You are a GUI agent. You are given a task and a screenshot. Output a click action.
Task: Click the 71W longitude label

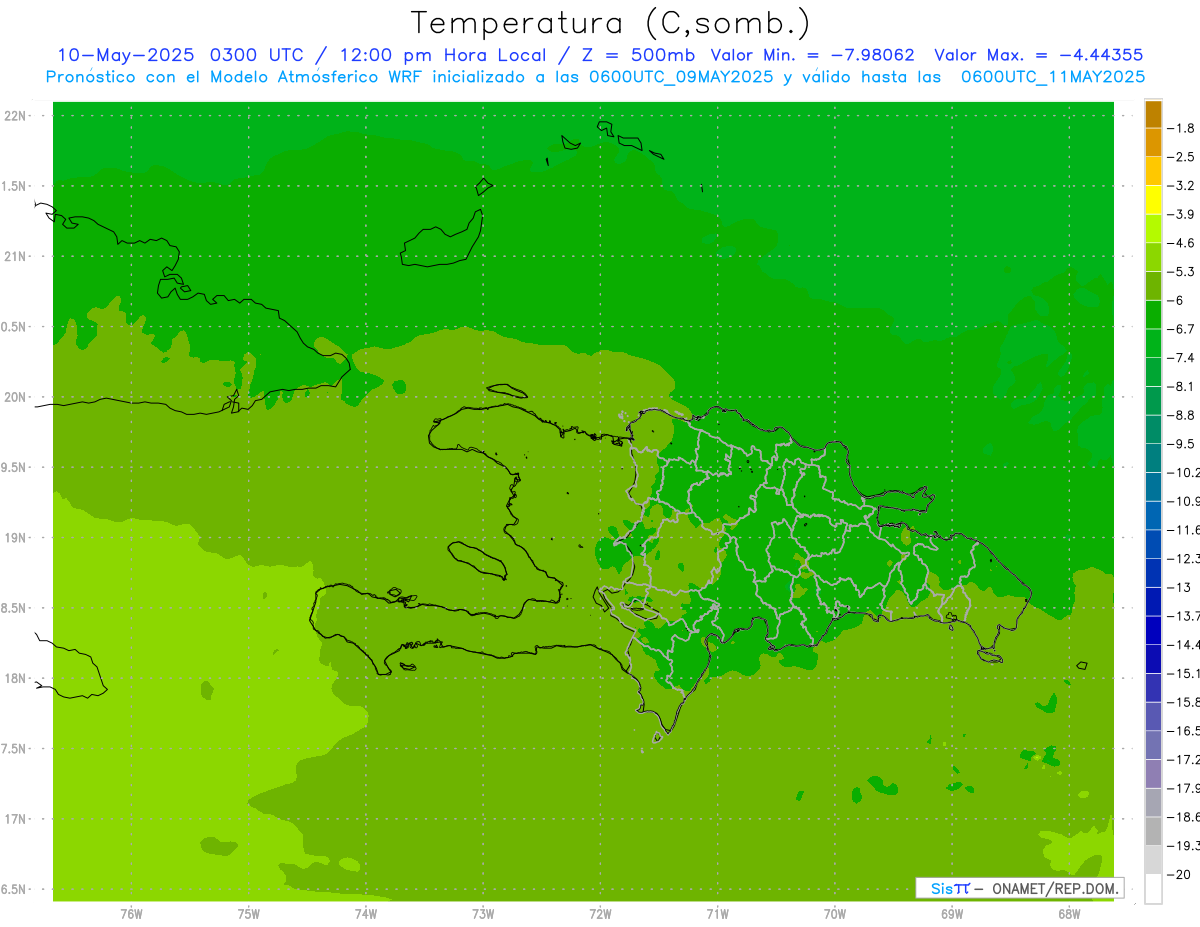[x=717, y=914]
